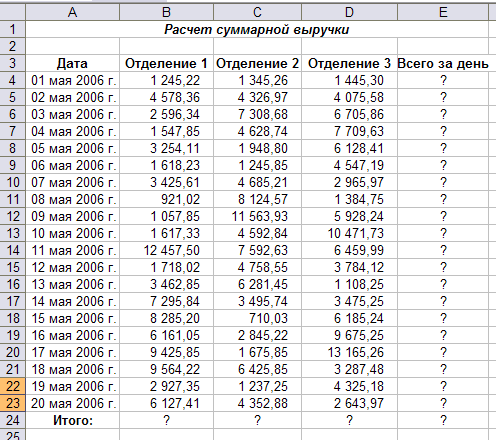Image resolution: width=496 pixels, height=440 pixels.
Task: Select column D header
Action: click(x=349, y=12)
